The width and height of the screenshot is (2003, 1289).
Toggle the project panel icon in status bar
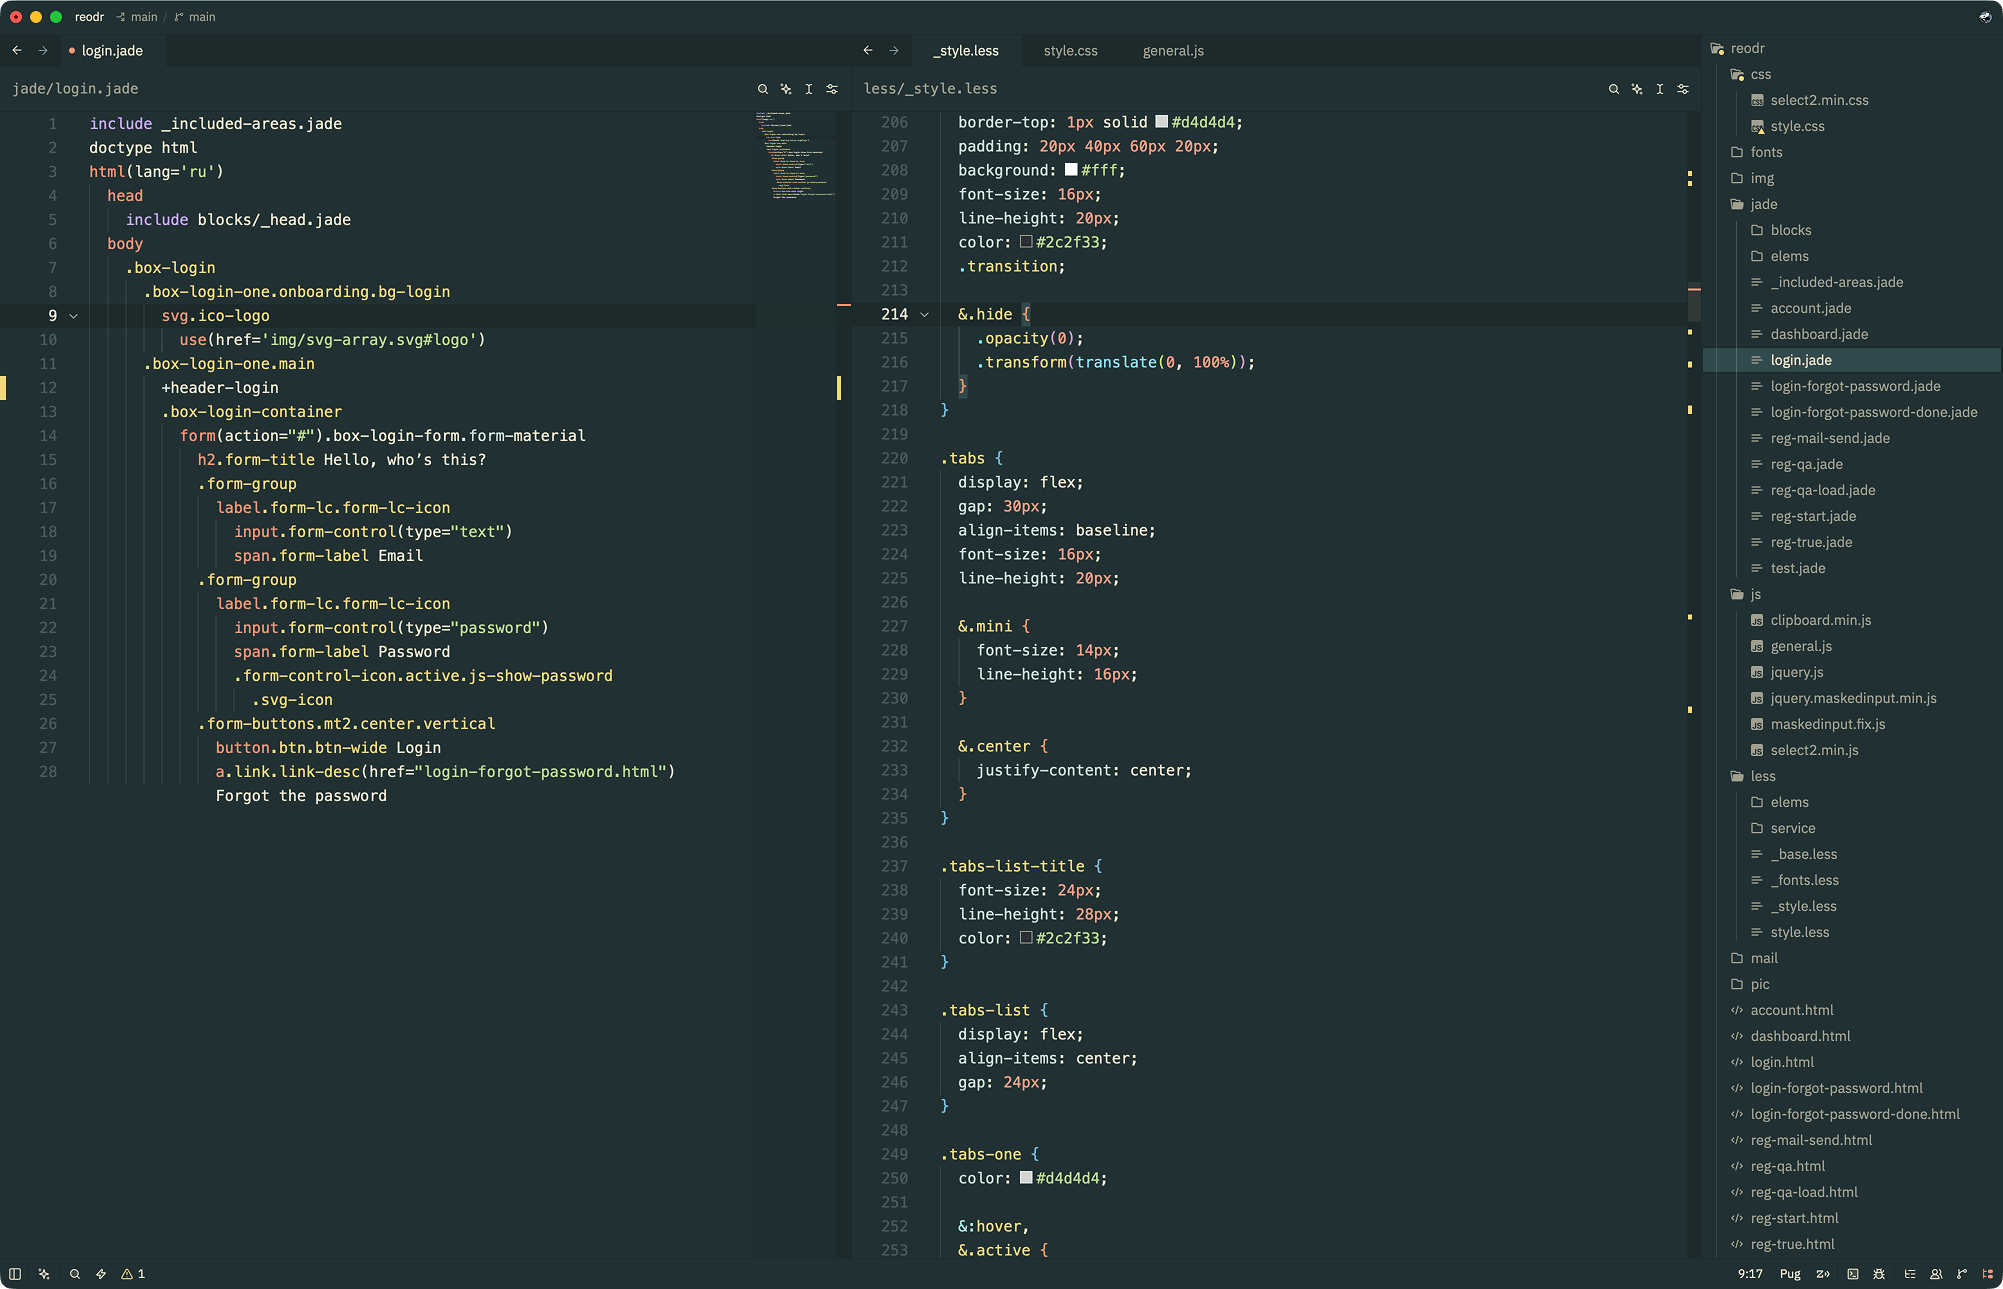[x=1988, y=1274]
